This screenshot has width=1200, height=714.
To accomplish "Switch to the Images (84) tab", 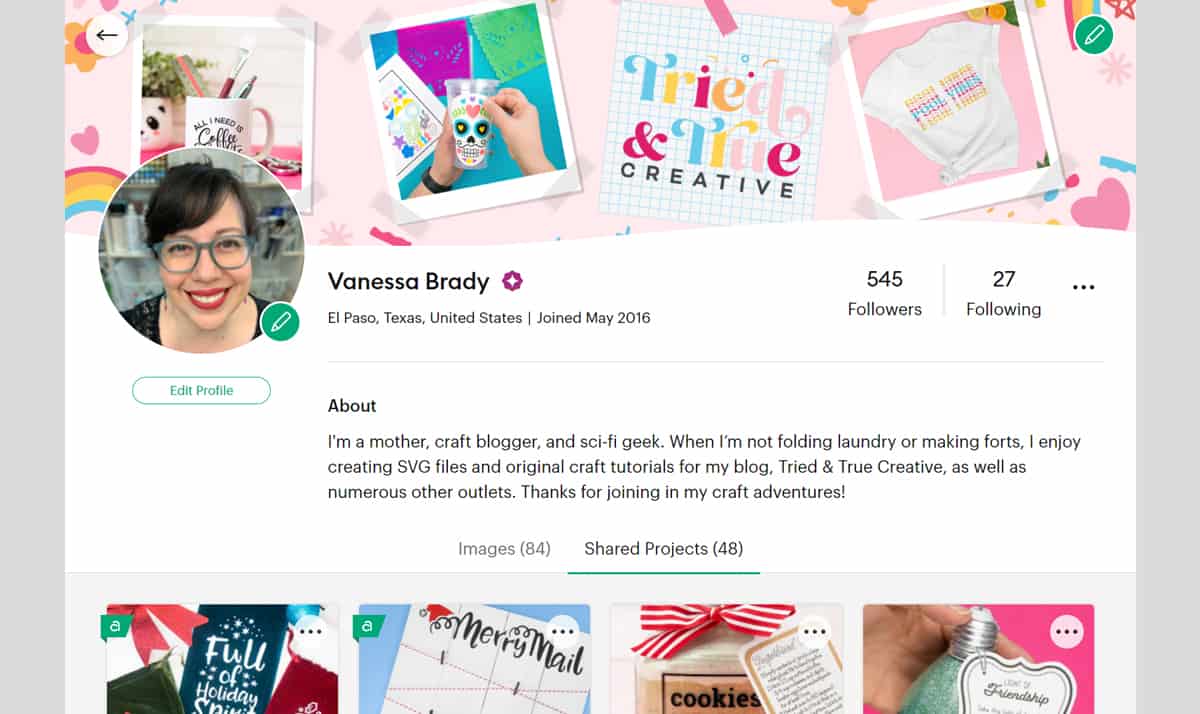I will click(504, 548).
